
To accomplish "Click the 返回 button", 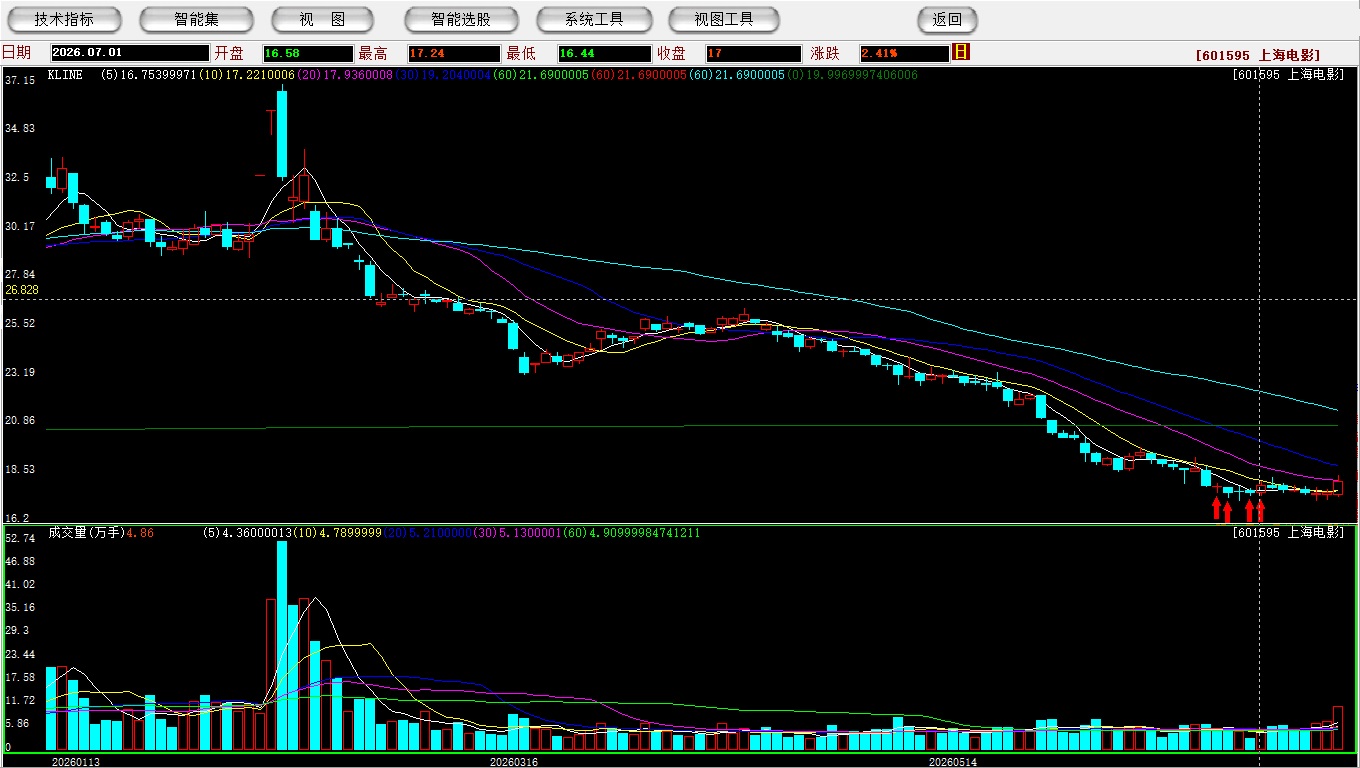I will (x=947, y=19).
